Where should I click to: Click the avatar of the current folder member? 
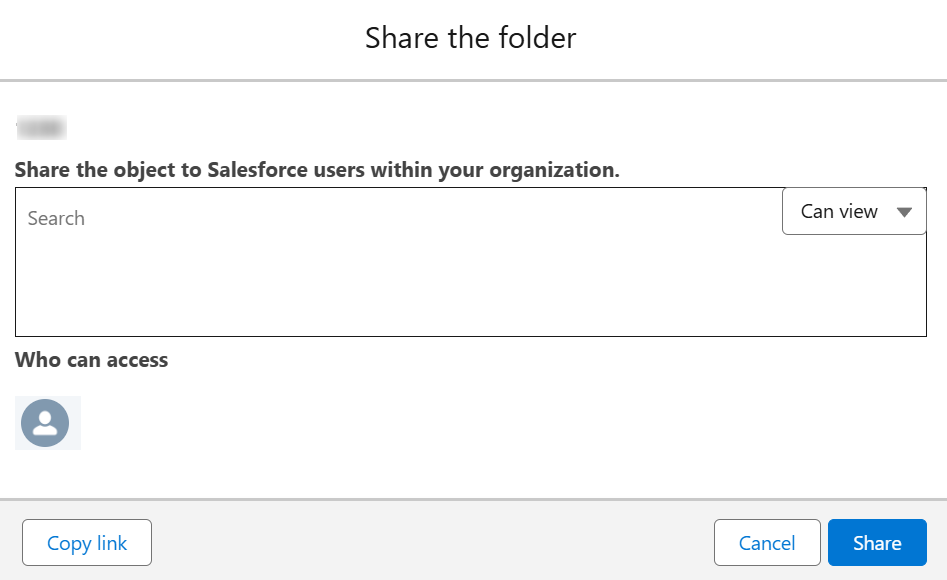click(x=47, y=423)
